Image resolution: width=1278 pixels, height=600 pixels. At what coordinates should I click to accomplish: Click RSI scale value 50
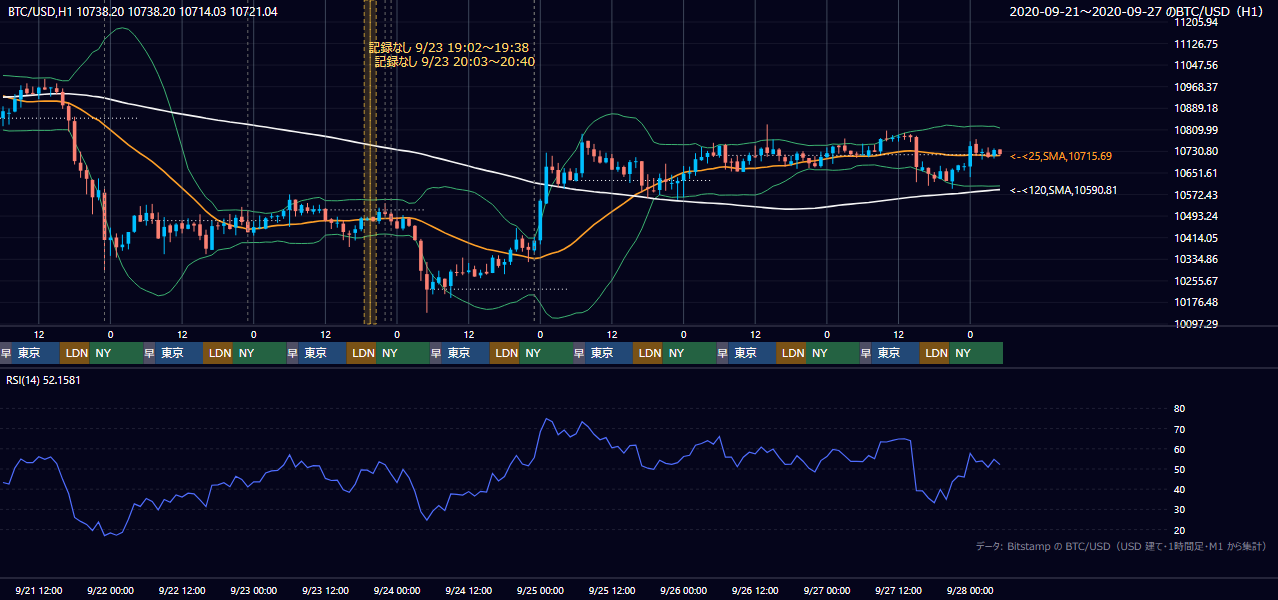click(x=1180, y=469)
